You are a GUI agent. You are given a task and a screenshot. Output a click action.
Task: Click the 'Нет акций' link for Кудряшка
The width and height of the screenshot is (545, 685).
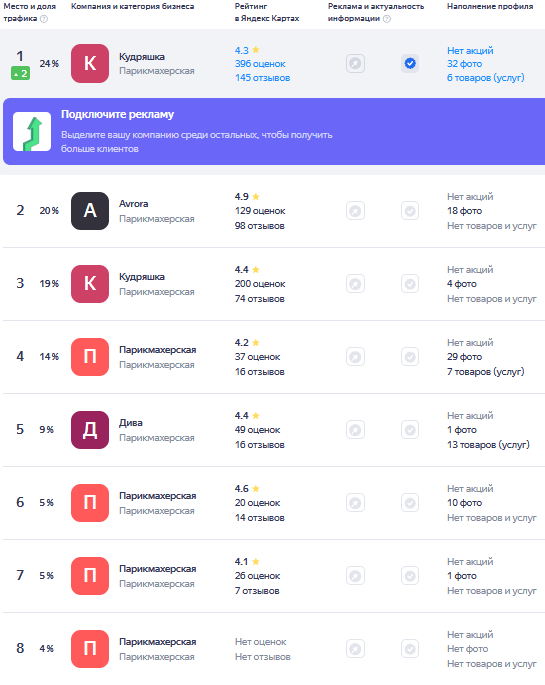click(470, 51)
